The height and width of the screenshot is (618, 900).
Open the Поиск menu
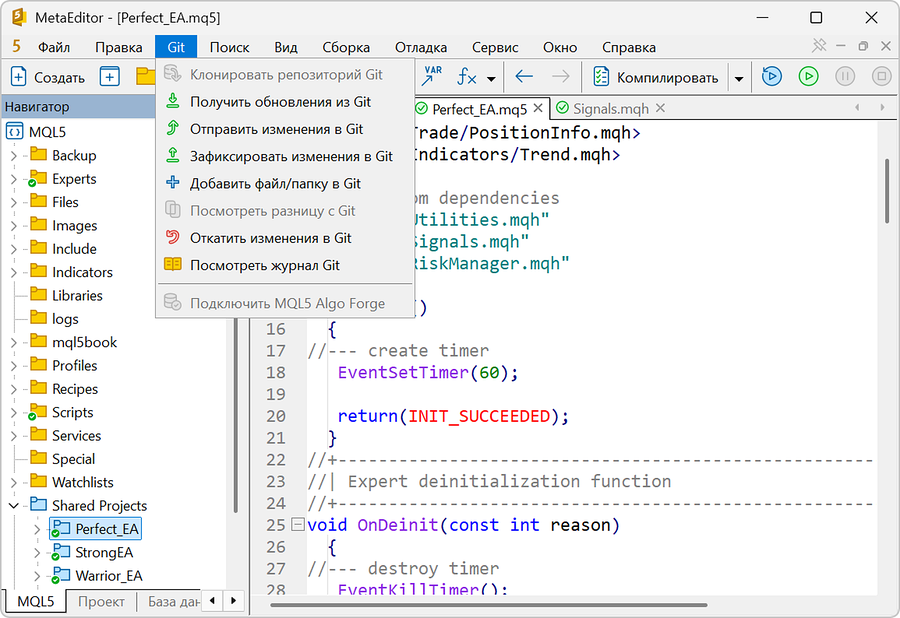pos(230,47)
